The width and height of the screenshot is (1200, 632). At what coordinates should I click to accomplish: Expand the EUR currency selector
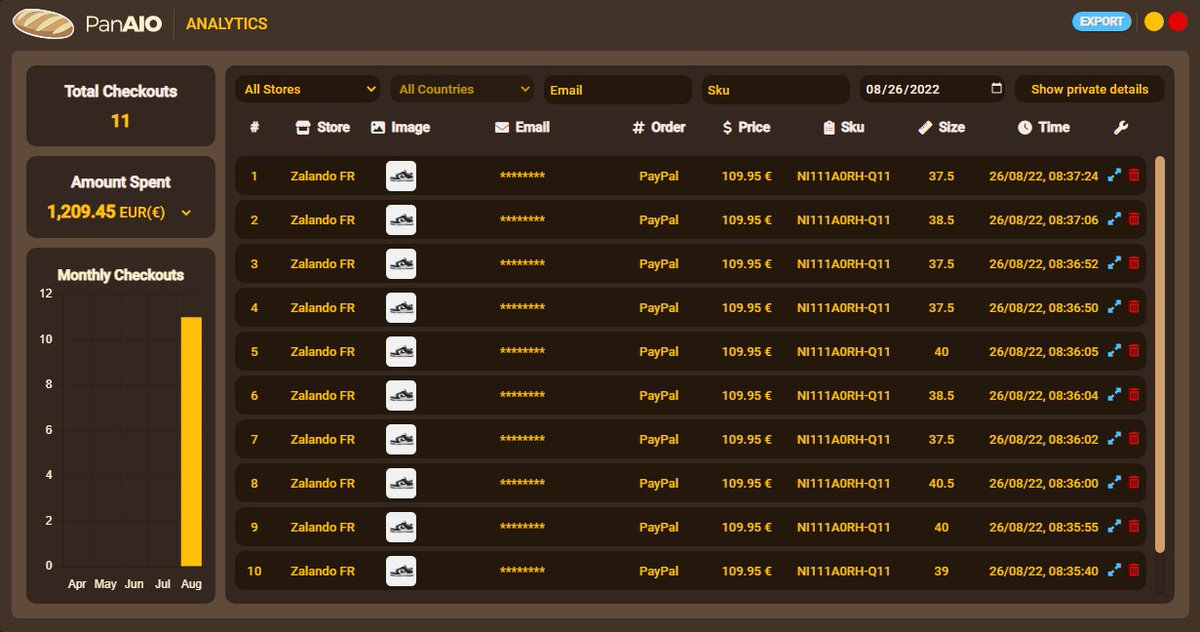(185, 213)
